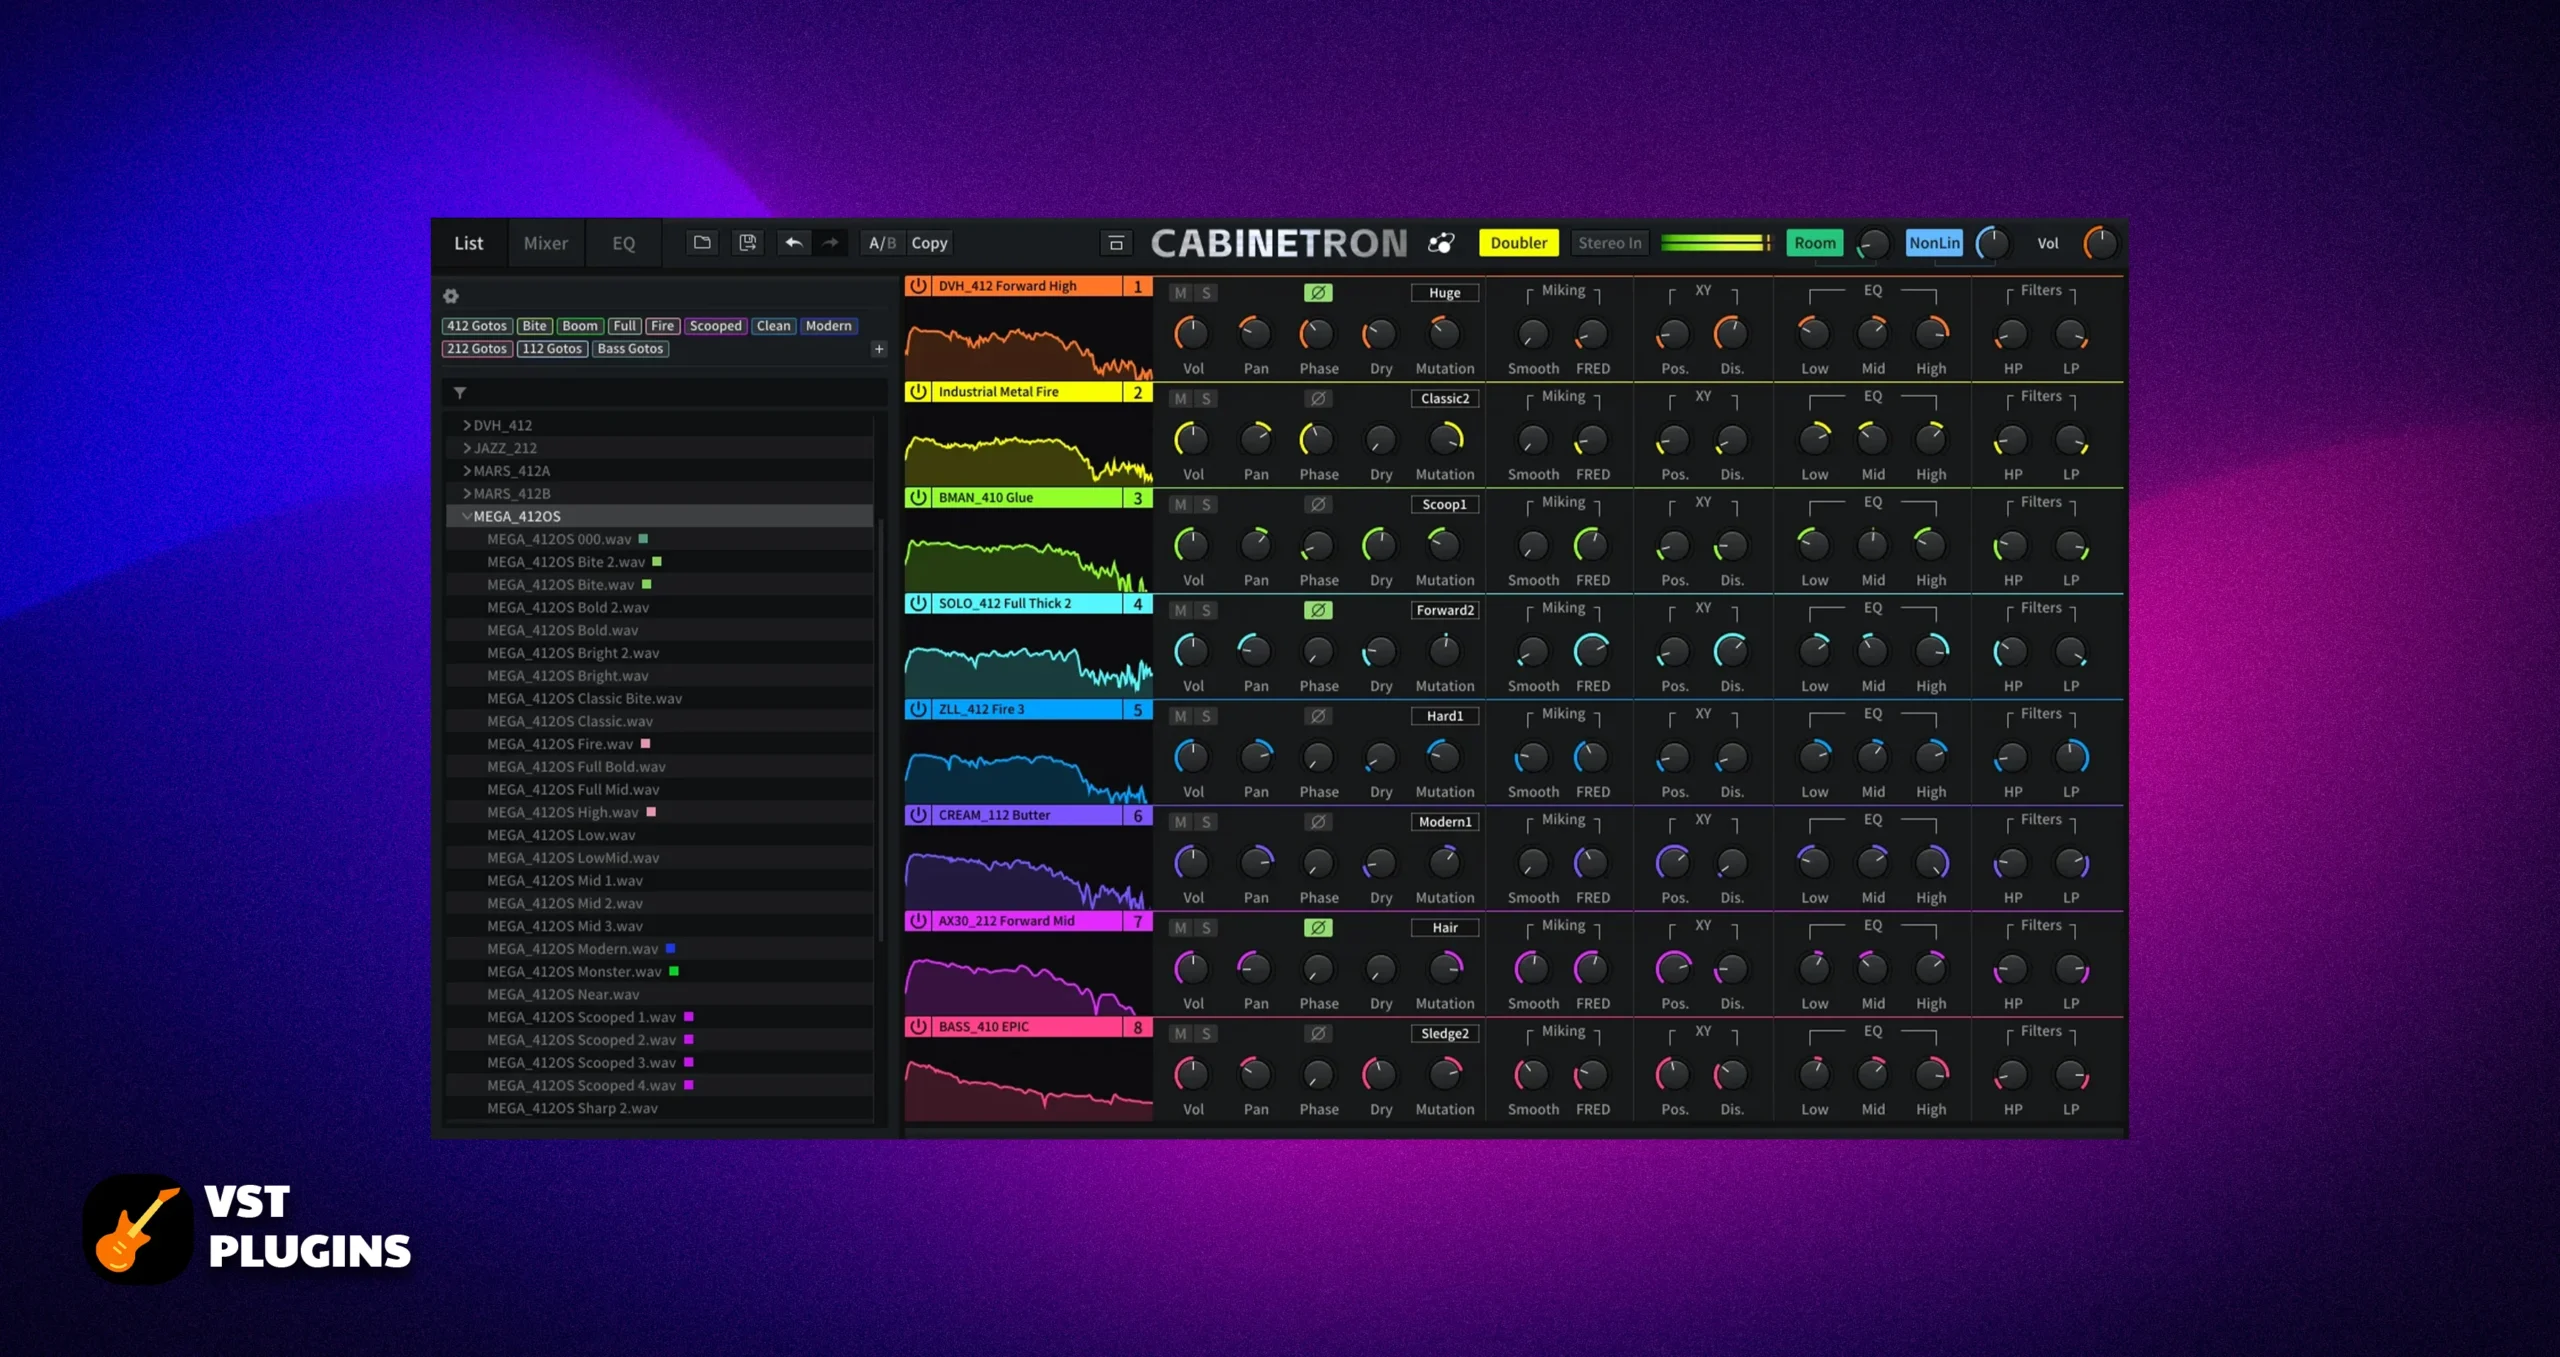This screenshot has width=2560, height=1357.
Task: Adjust slot 1 Vol knob
Action: (x=1191, y=334)
